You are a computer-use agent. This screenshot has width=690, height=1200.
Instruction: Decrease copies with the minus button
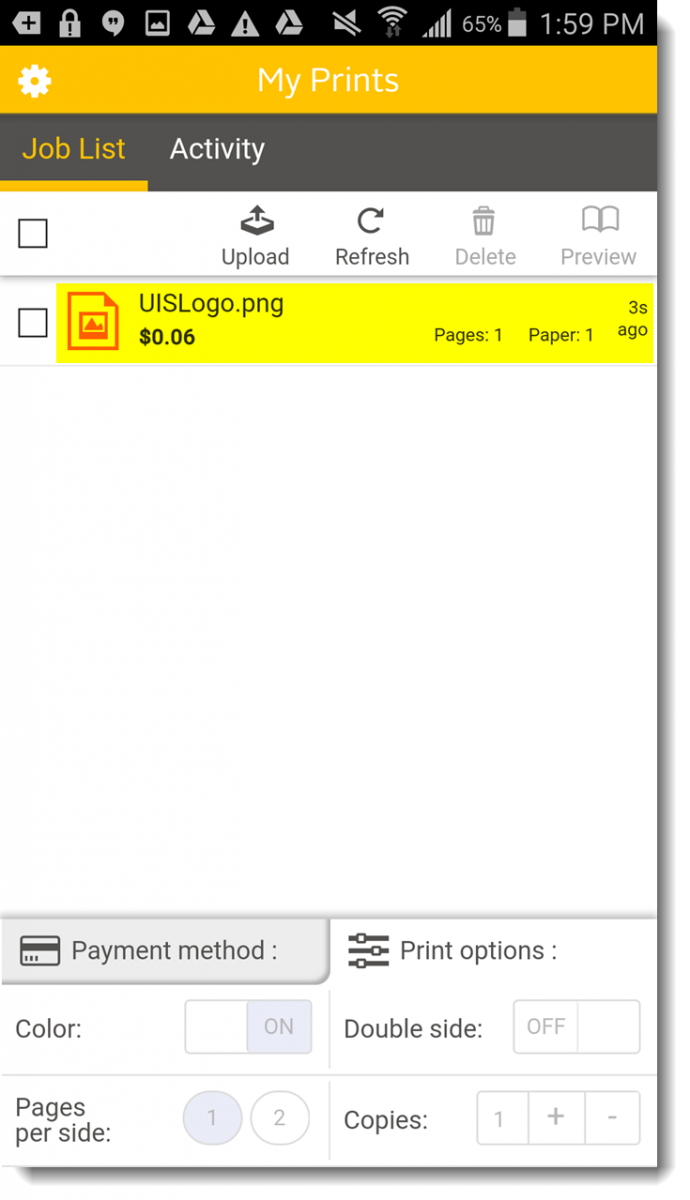pyautogui.click(x=612, y=1118)
